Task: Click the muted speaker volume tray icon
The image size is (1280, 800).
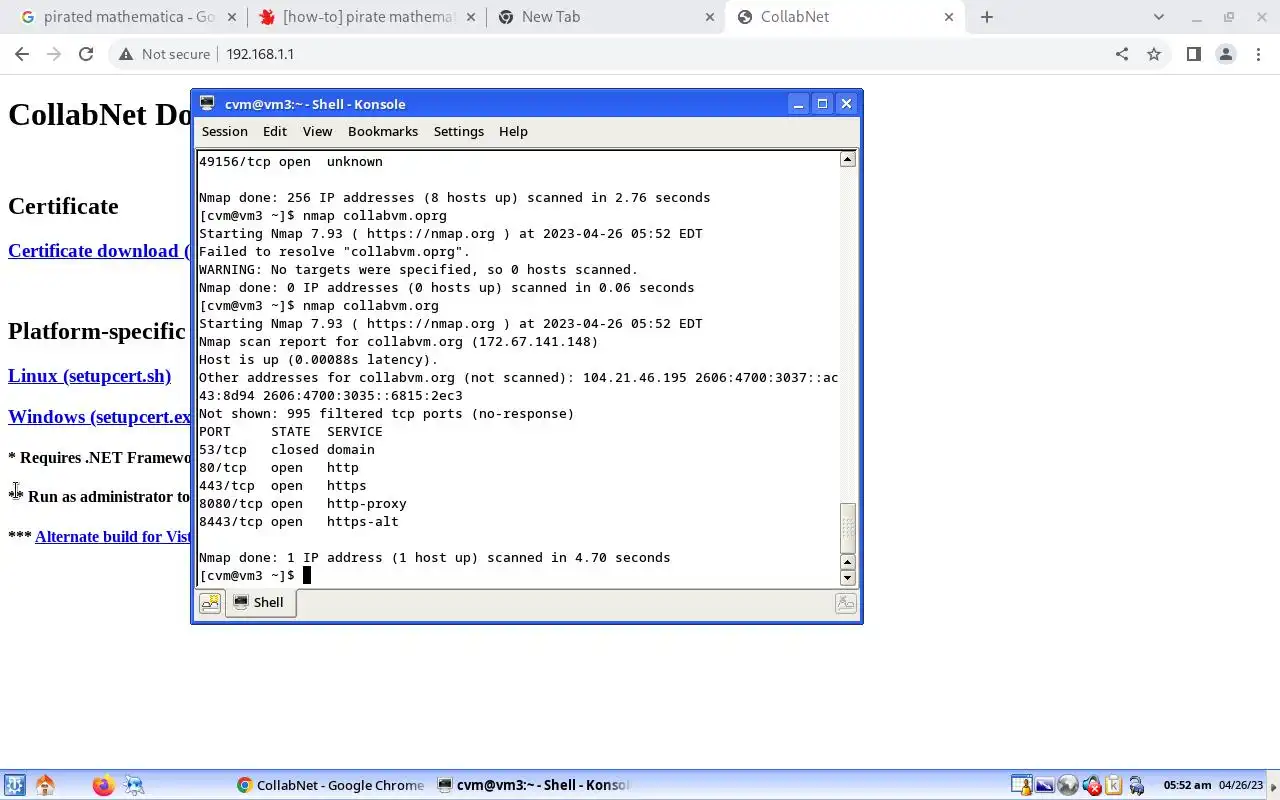Action: 1092,785
